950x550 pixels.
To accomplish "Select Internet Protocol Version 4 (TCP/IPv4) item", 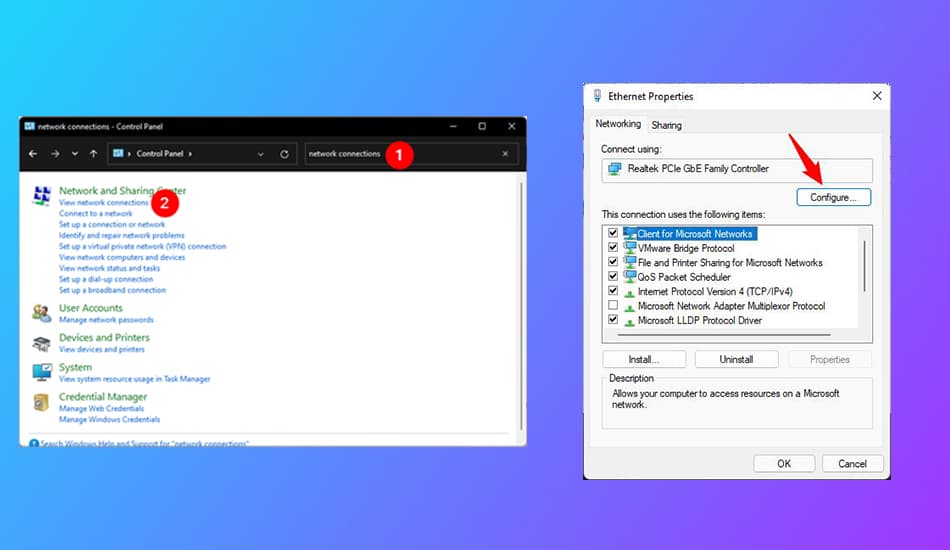I will [715, 291].
